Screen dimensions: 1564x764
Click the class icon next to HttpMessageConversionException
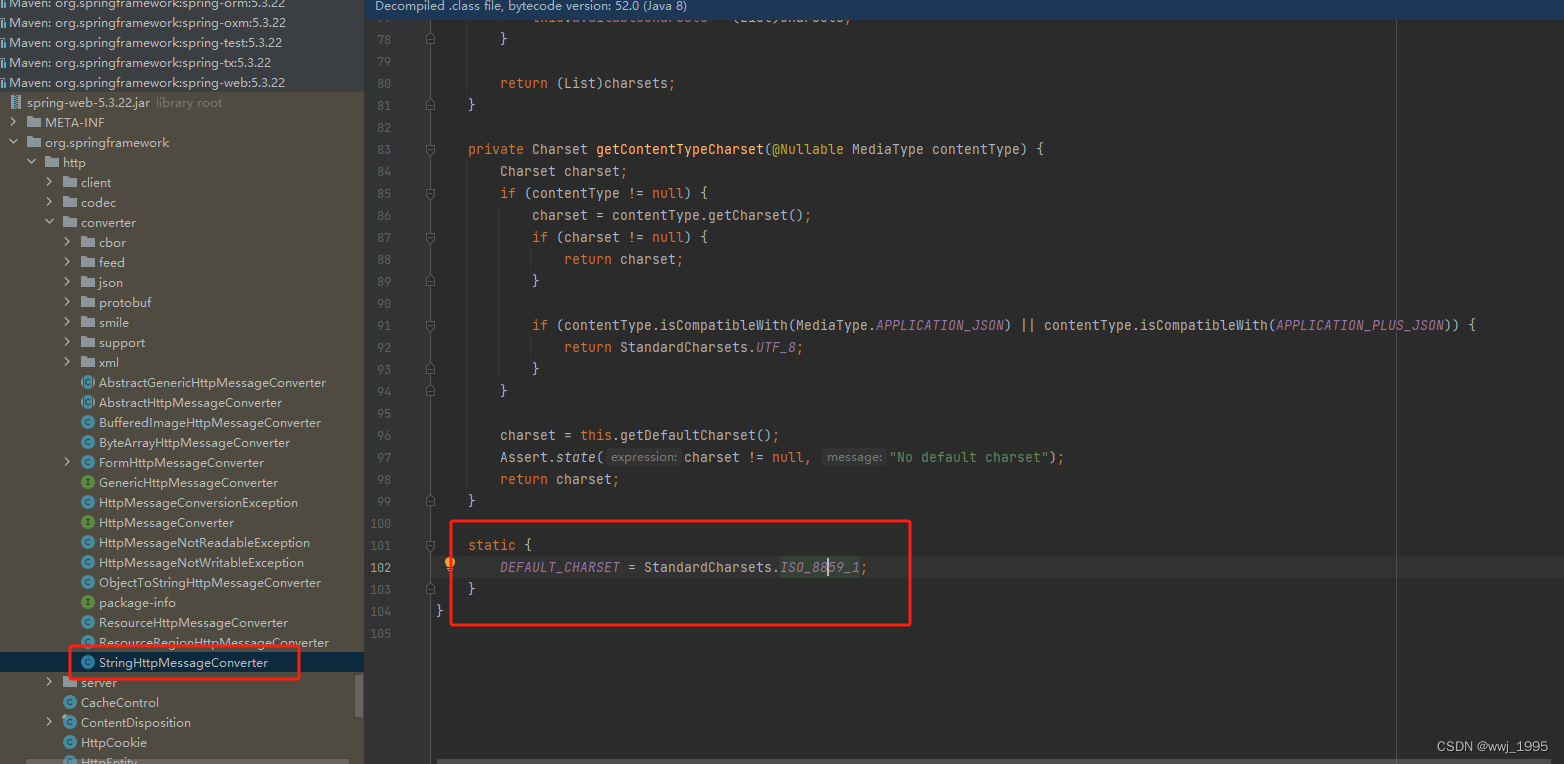pos(88,502)
